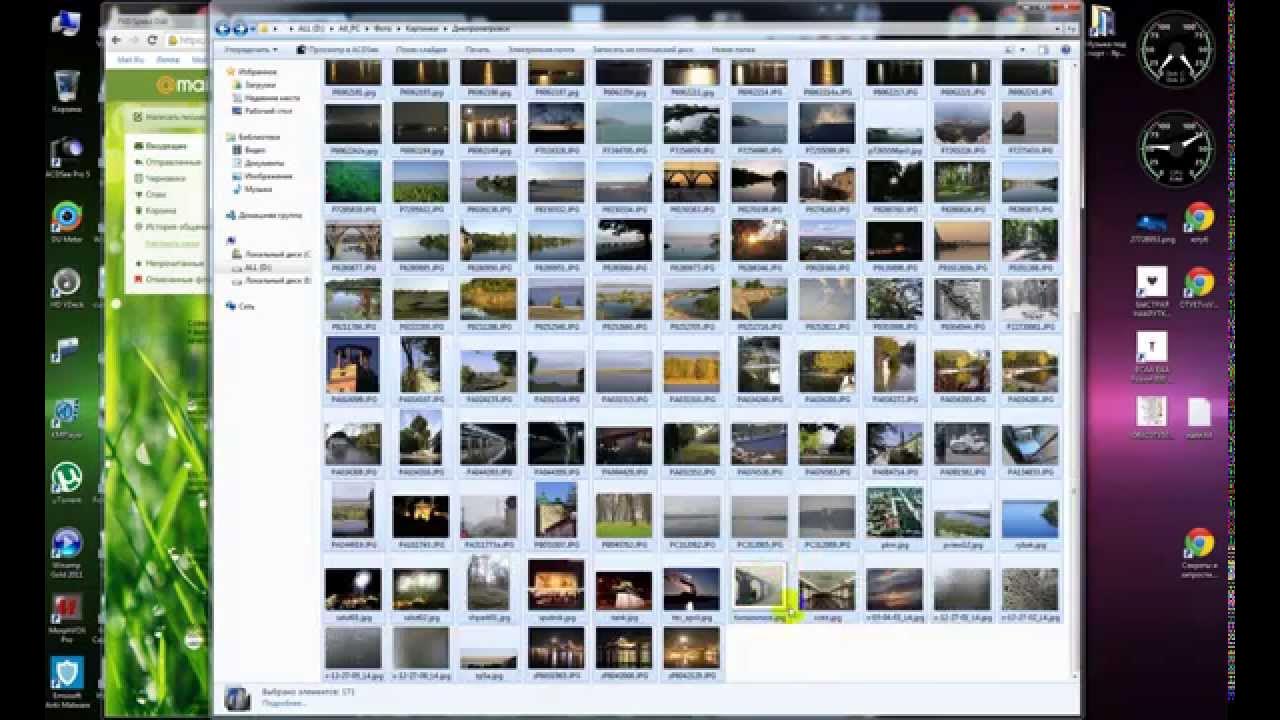Image resolution: width=1280 pixels, height=720 pixels.
Task: Click Печать in the Explorer toolbar
Action: click(x=478, y=49)
